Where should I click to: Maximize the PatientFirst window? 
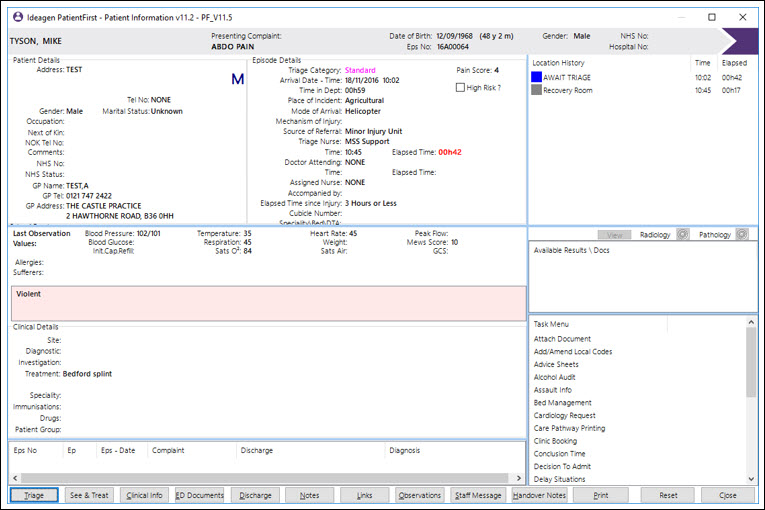pyautogui.click(x=712, y=17)
